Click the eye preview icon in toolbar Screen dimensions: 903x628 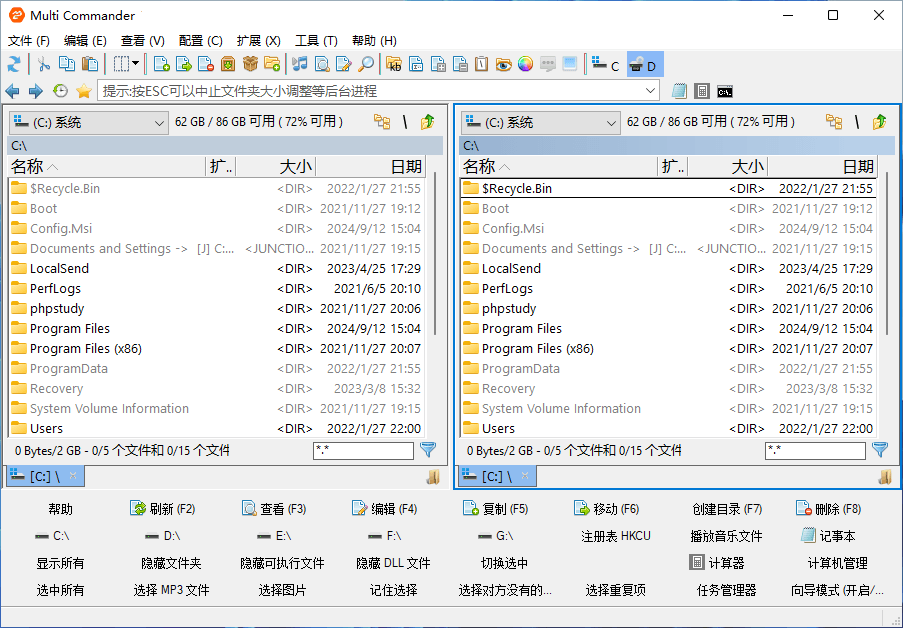503,64
